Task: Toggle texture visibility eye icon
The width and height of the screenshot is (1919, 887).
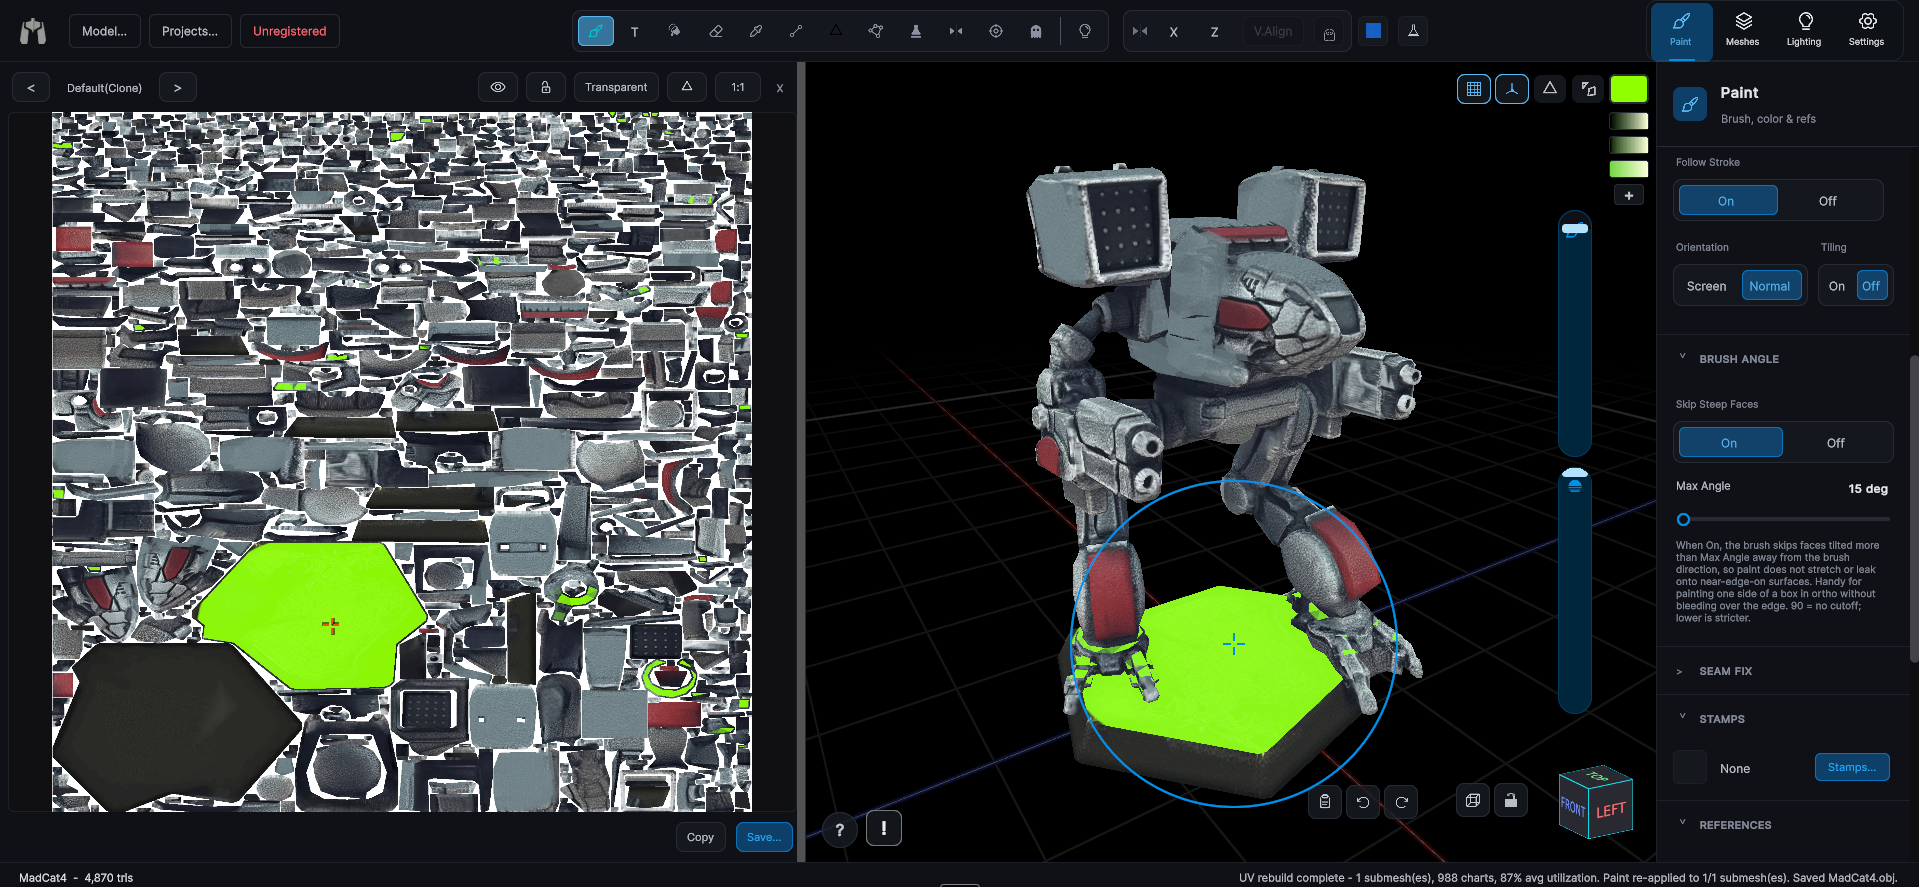Action: point(498,87)
